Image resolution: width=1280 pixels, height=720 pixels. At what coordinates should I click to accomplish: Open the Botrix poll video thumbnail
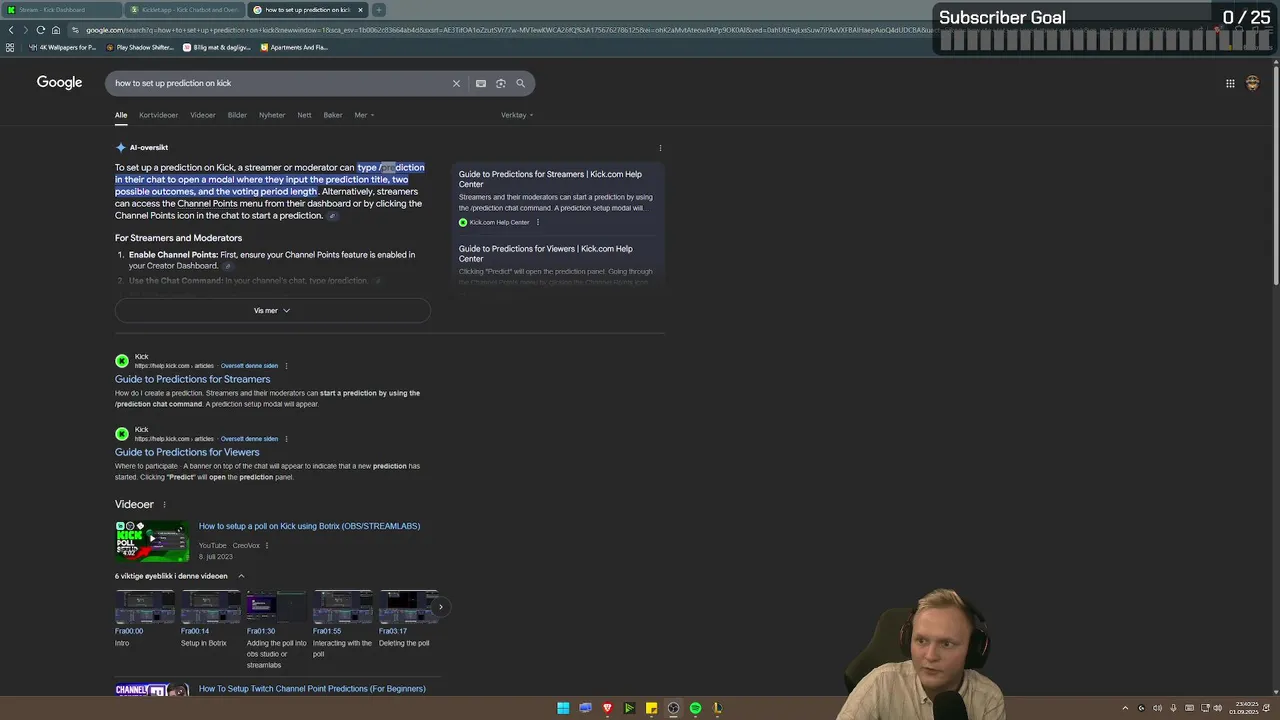tap(152, 542)
